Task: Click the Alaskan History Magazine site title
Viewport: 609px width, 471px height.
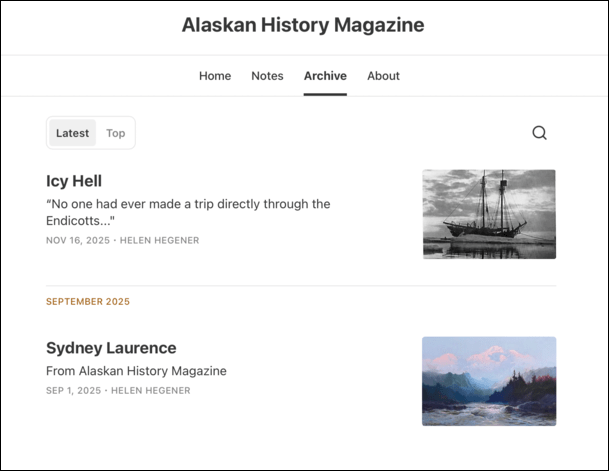Action: (x=303, y=26)
